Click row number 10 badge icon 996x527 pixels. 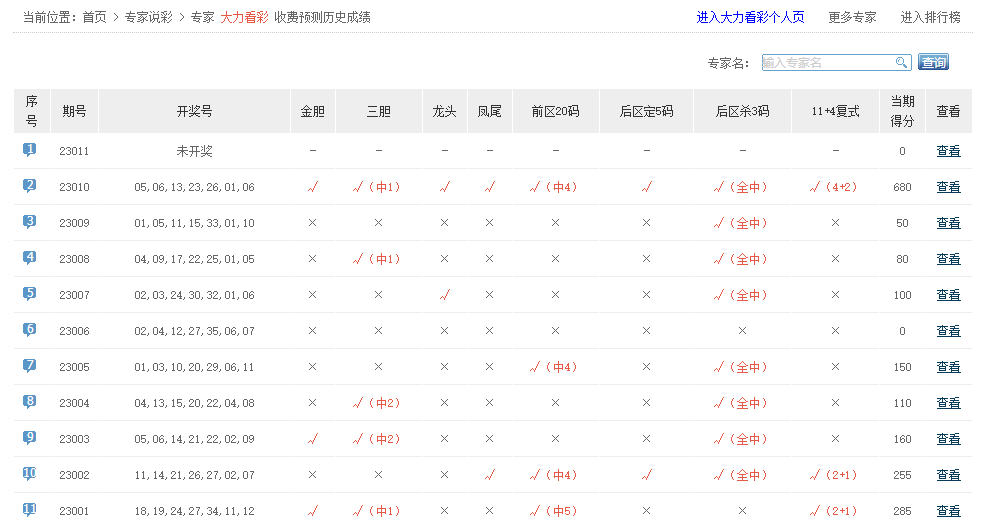(x=30, y=474)
